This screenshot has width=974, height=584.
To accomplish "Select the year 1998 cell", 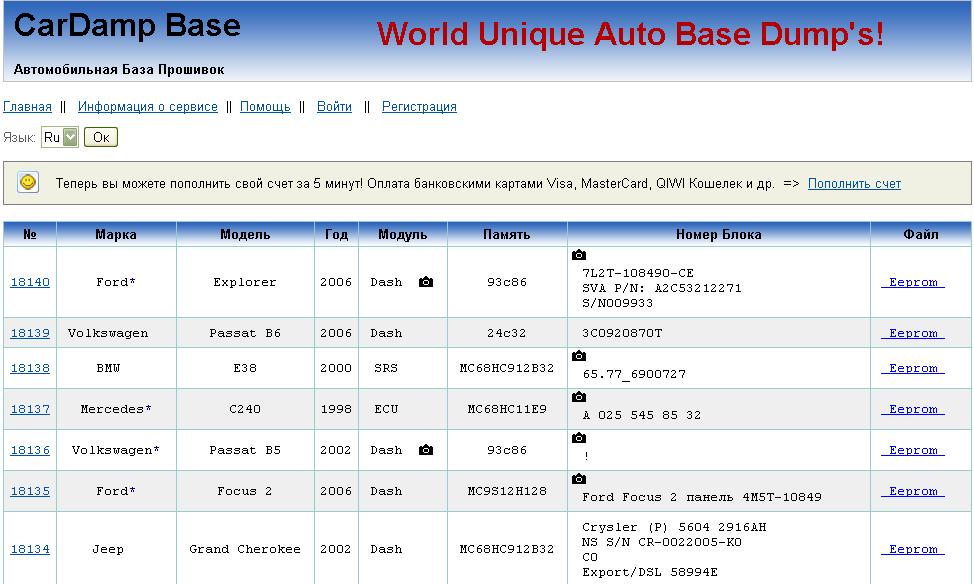I will (336, 409).
